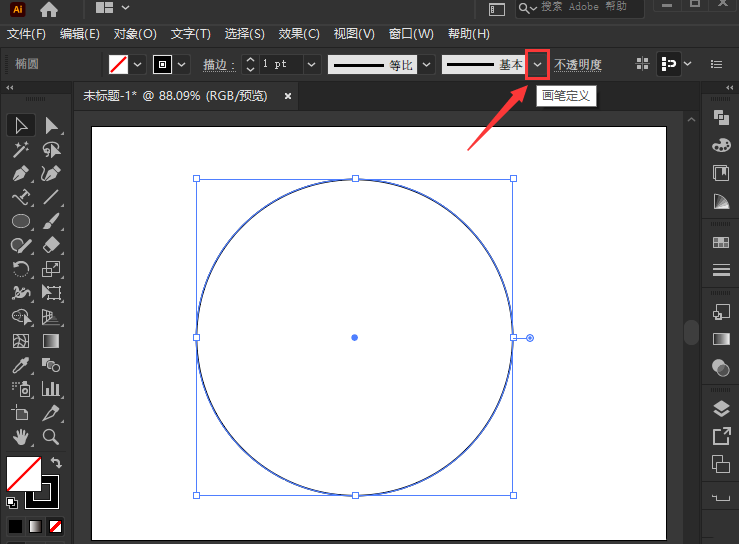
Task: Open the 窗口(W) menu
Action: 412,34
